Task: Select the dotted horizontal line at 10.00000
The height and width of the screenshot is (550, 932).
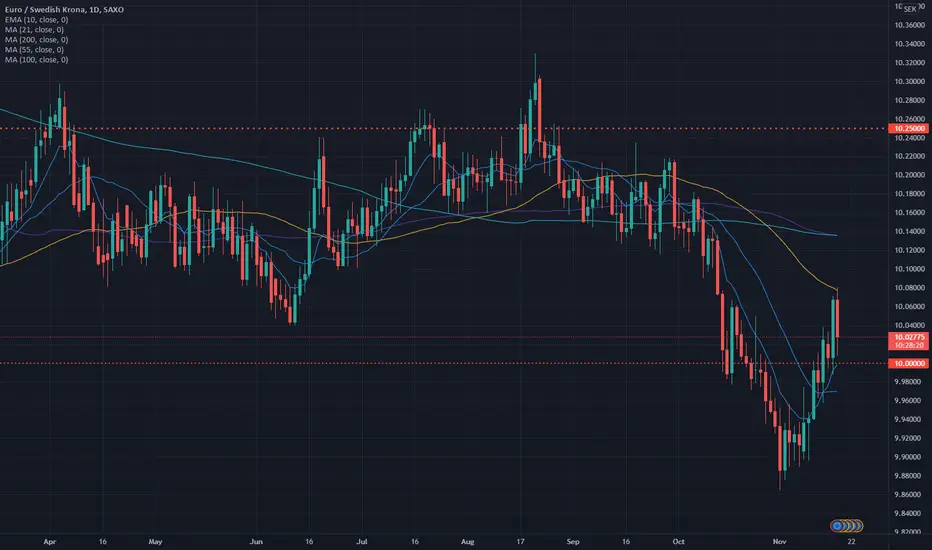Action: (x=443, y=363)
